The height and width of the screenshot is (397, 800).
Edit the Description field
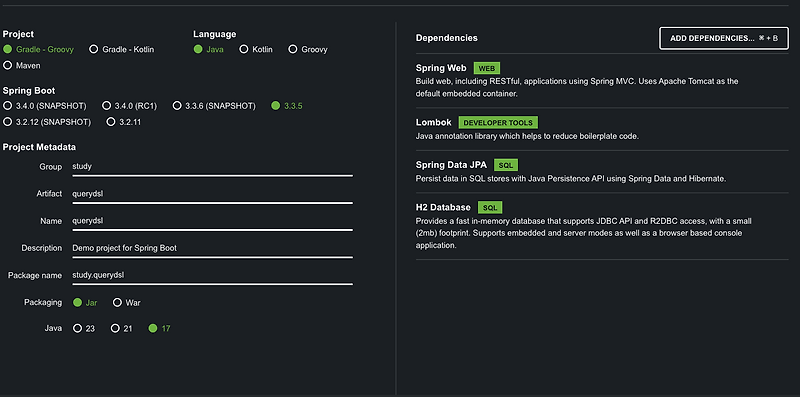point(212,248)
